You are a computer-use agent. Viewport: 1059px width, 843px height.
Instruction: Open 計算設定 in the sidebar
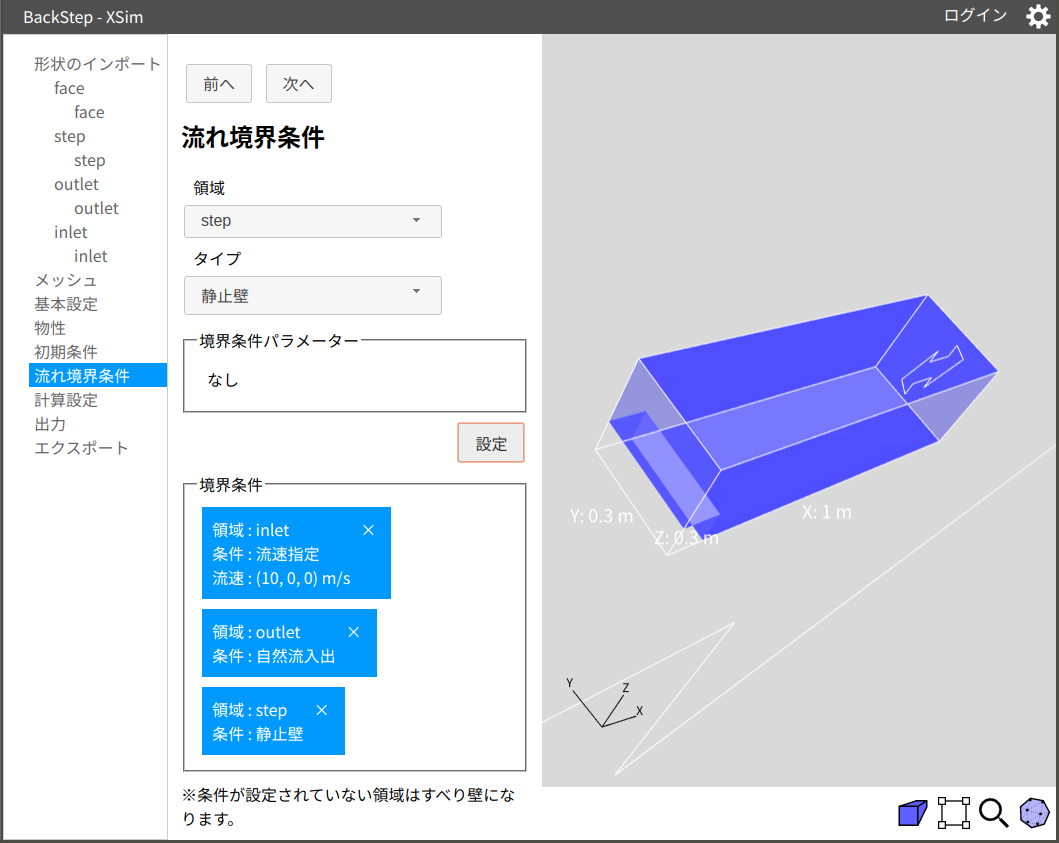tap(66, 400)
